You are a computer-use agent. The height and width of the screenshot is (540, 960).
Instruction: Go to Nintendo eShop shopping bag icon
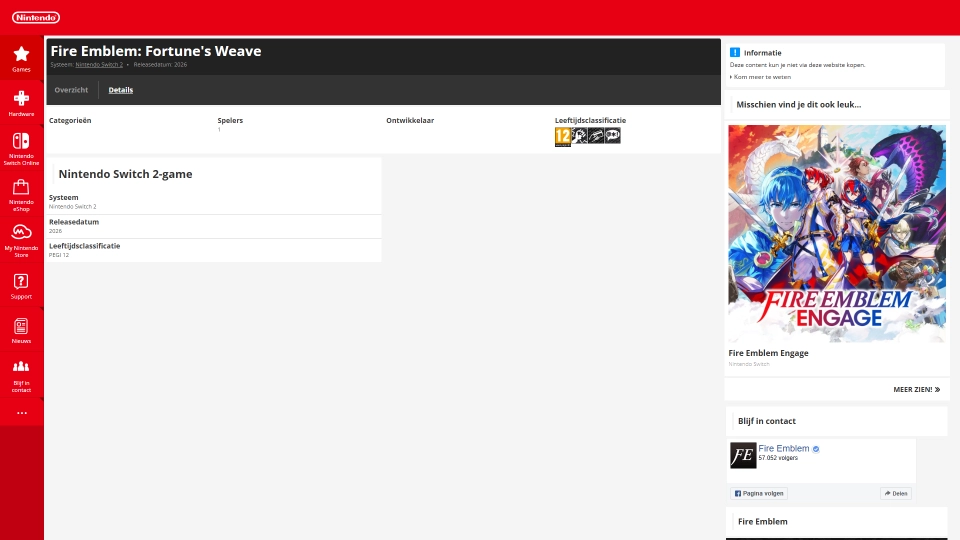(21, 188)
